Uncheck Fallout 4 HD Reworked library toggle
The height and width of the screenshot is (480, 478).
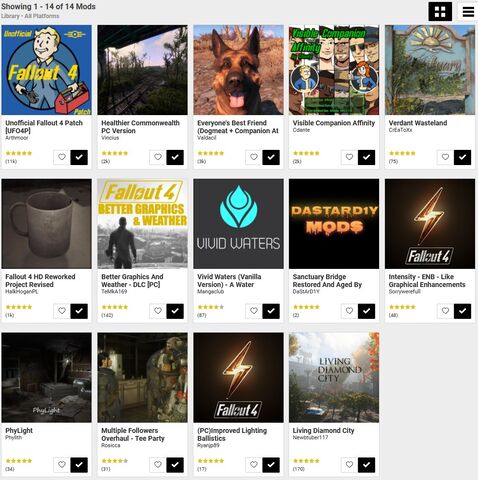79,311
